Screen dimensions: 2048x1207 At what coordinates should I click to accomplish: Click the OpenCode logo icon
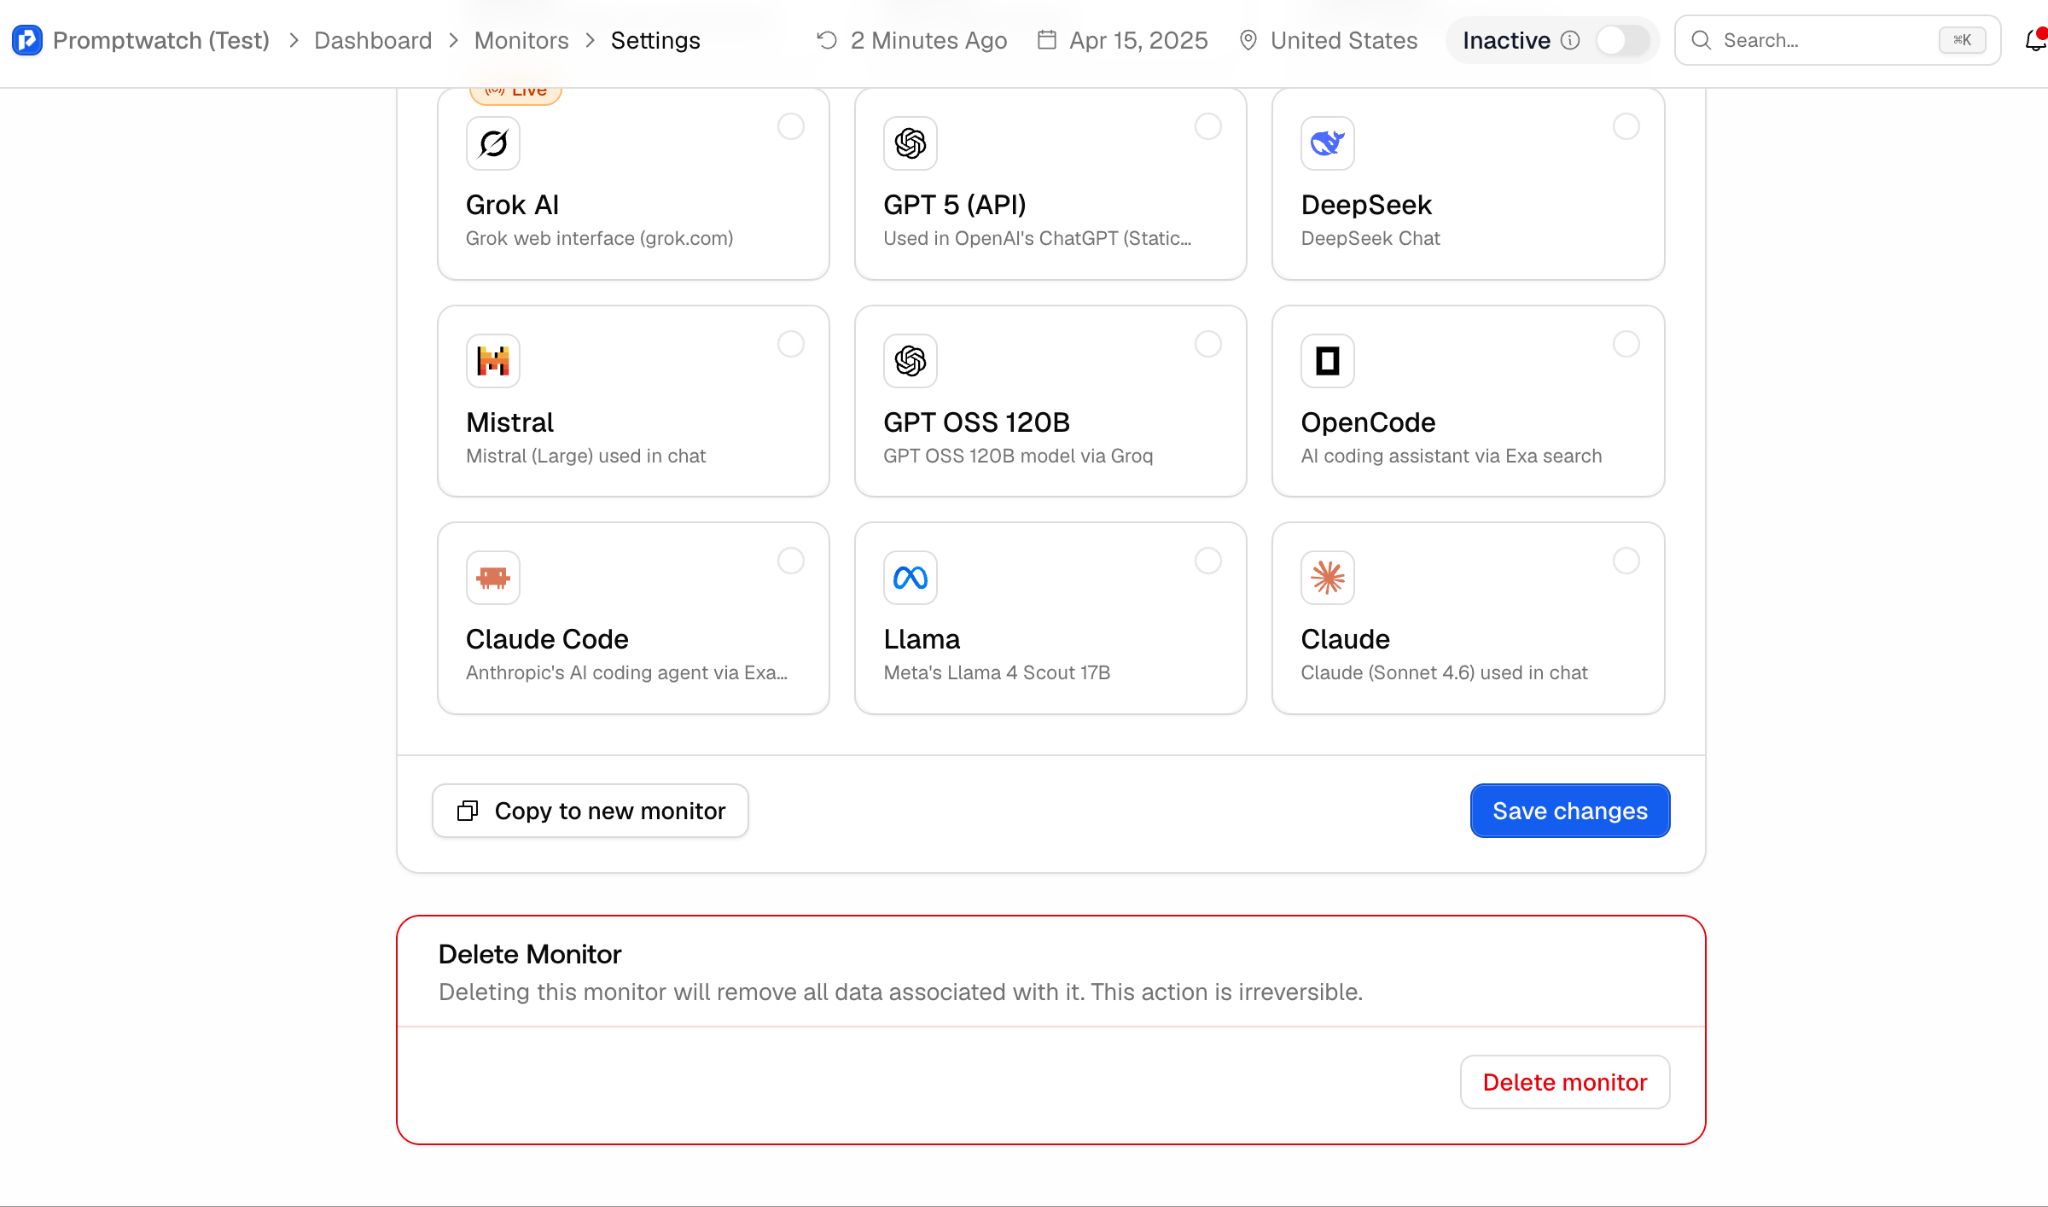click(1327, 360)
